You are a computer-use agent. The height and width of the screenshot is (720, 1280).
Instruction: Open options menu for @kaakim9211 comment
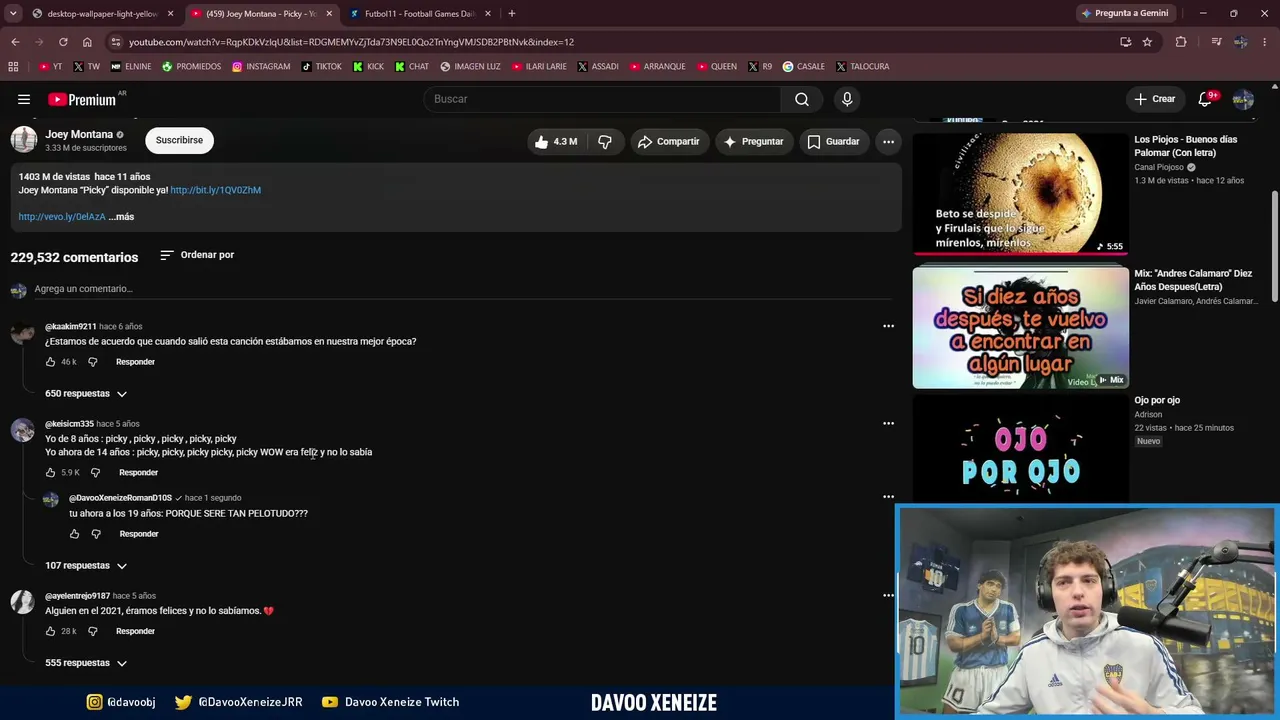(x=888, y=326)
